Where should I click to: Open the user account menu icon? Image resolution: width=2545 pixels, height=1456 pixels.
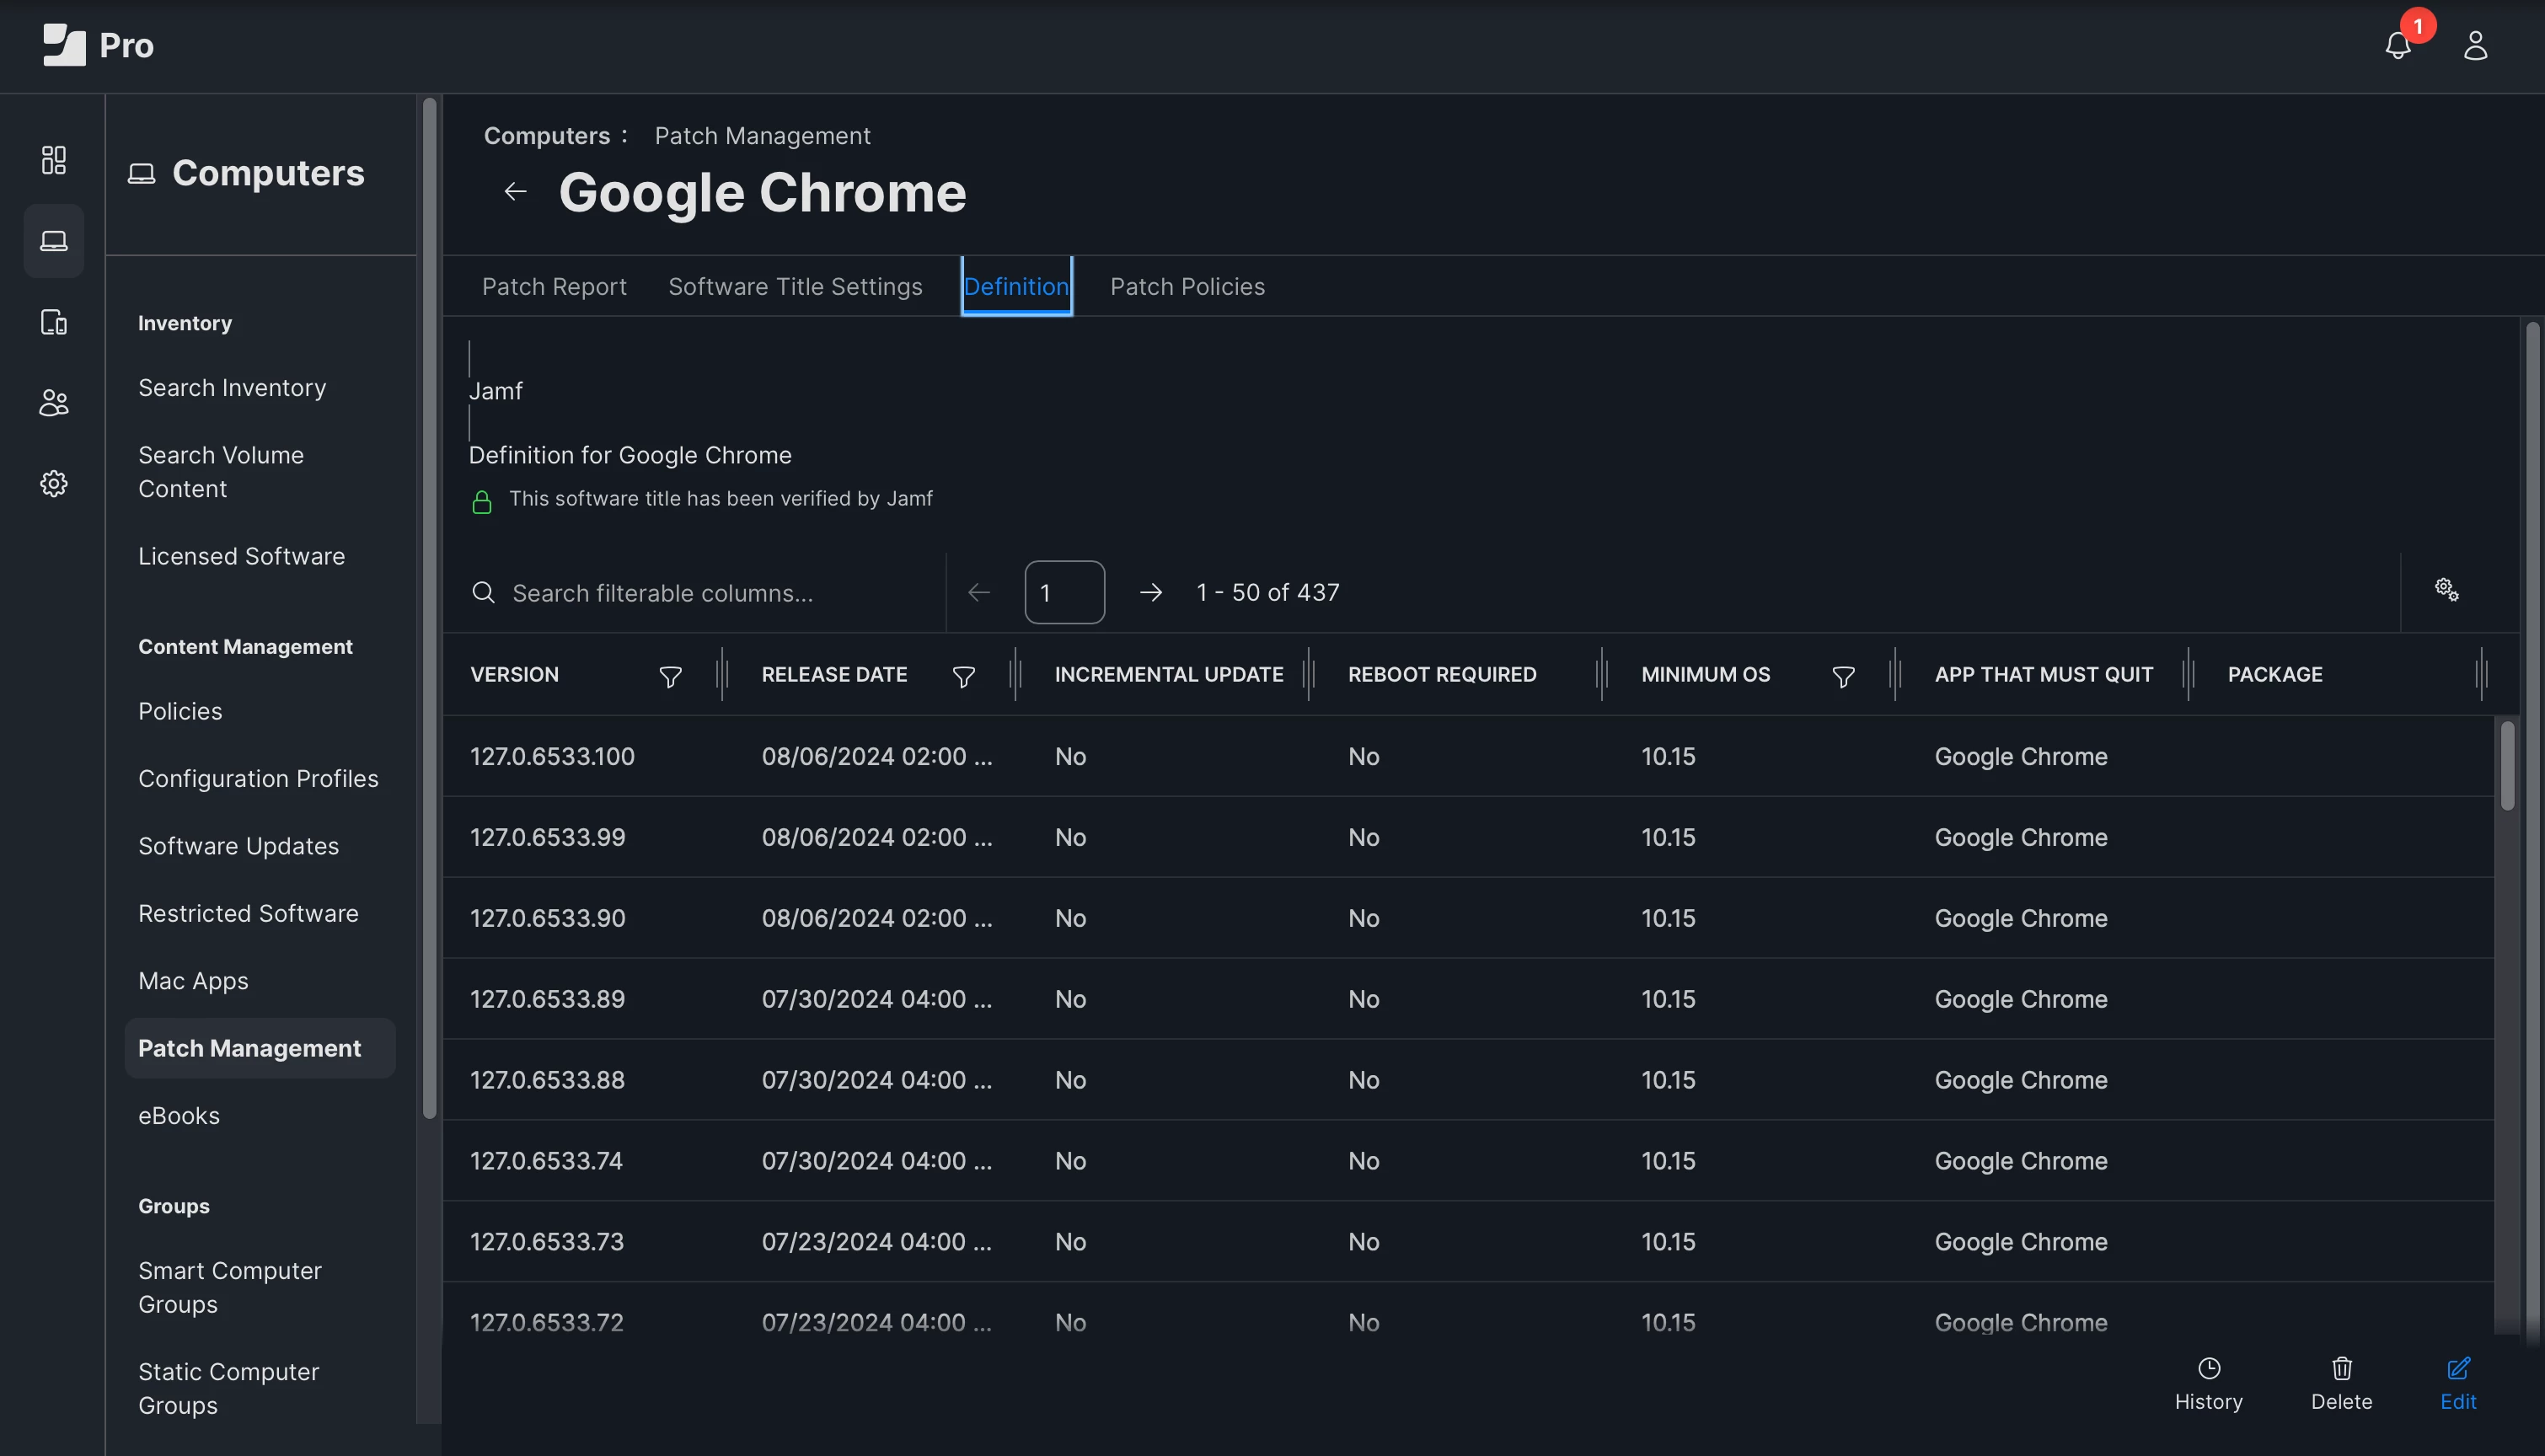coord(2475,45)
